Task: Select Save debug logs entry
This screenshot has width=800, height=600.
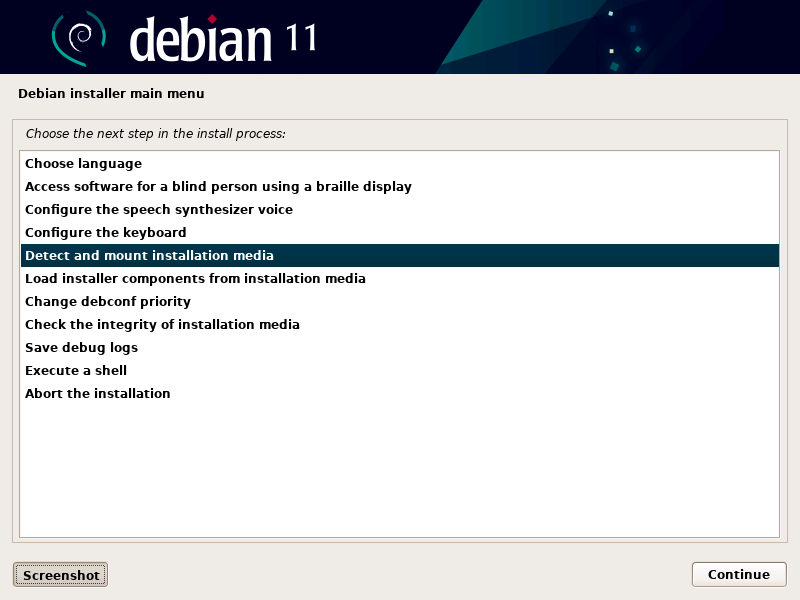Action: 400,347
